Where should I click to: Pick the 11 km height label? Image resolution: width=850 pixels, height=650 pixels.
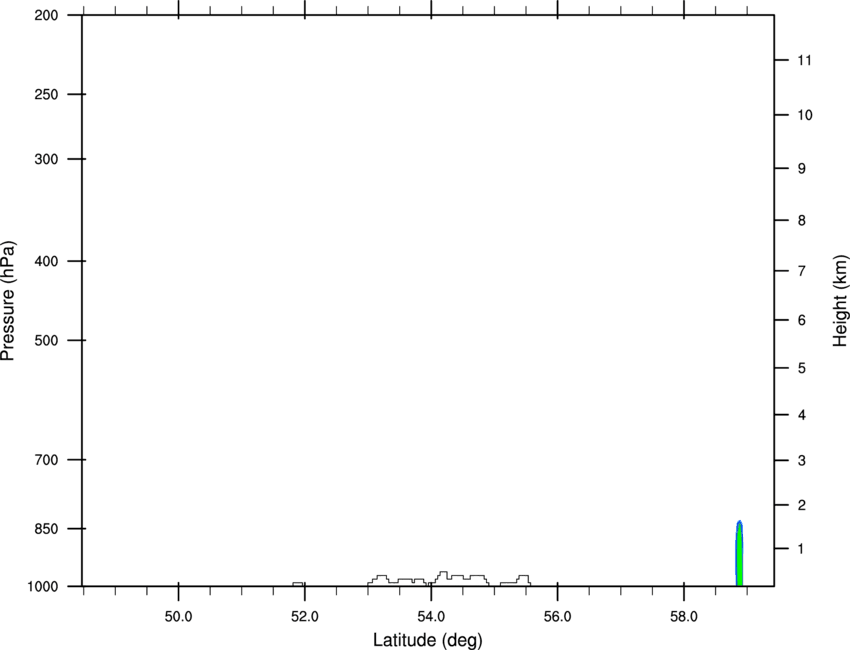tap(805, 60)
